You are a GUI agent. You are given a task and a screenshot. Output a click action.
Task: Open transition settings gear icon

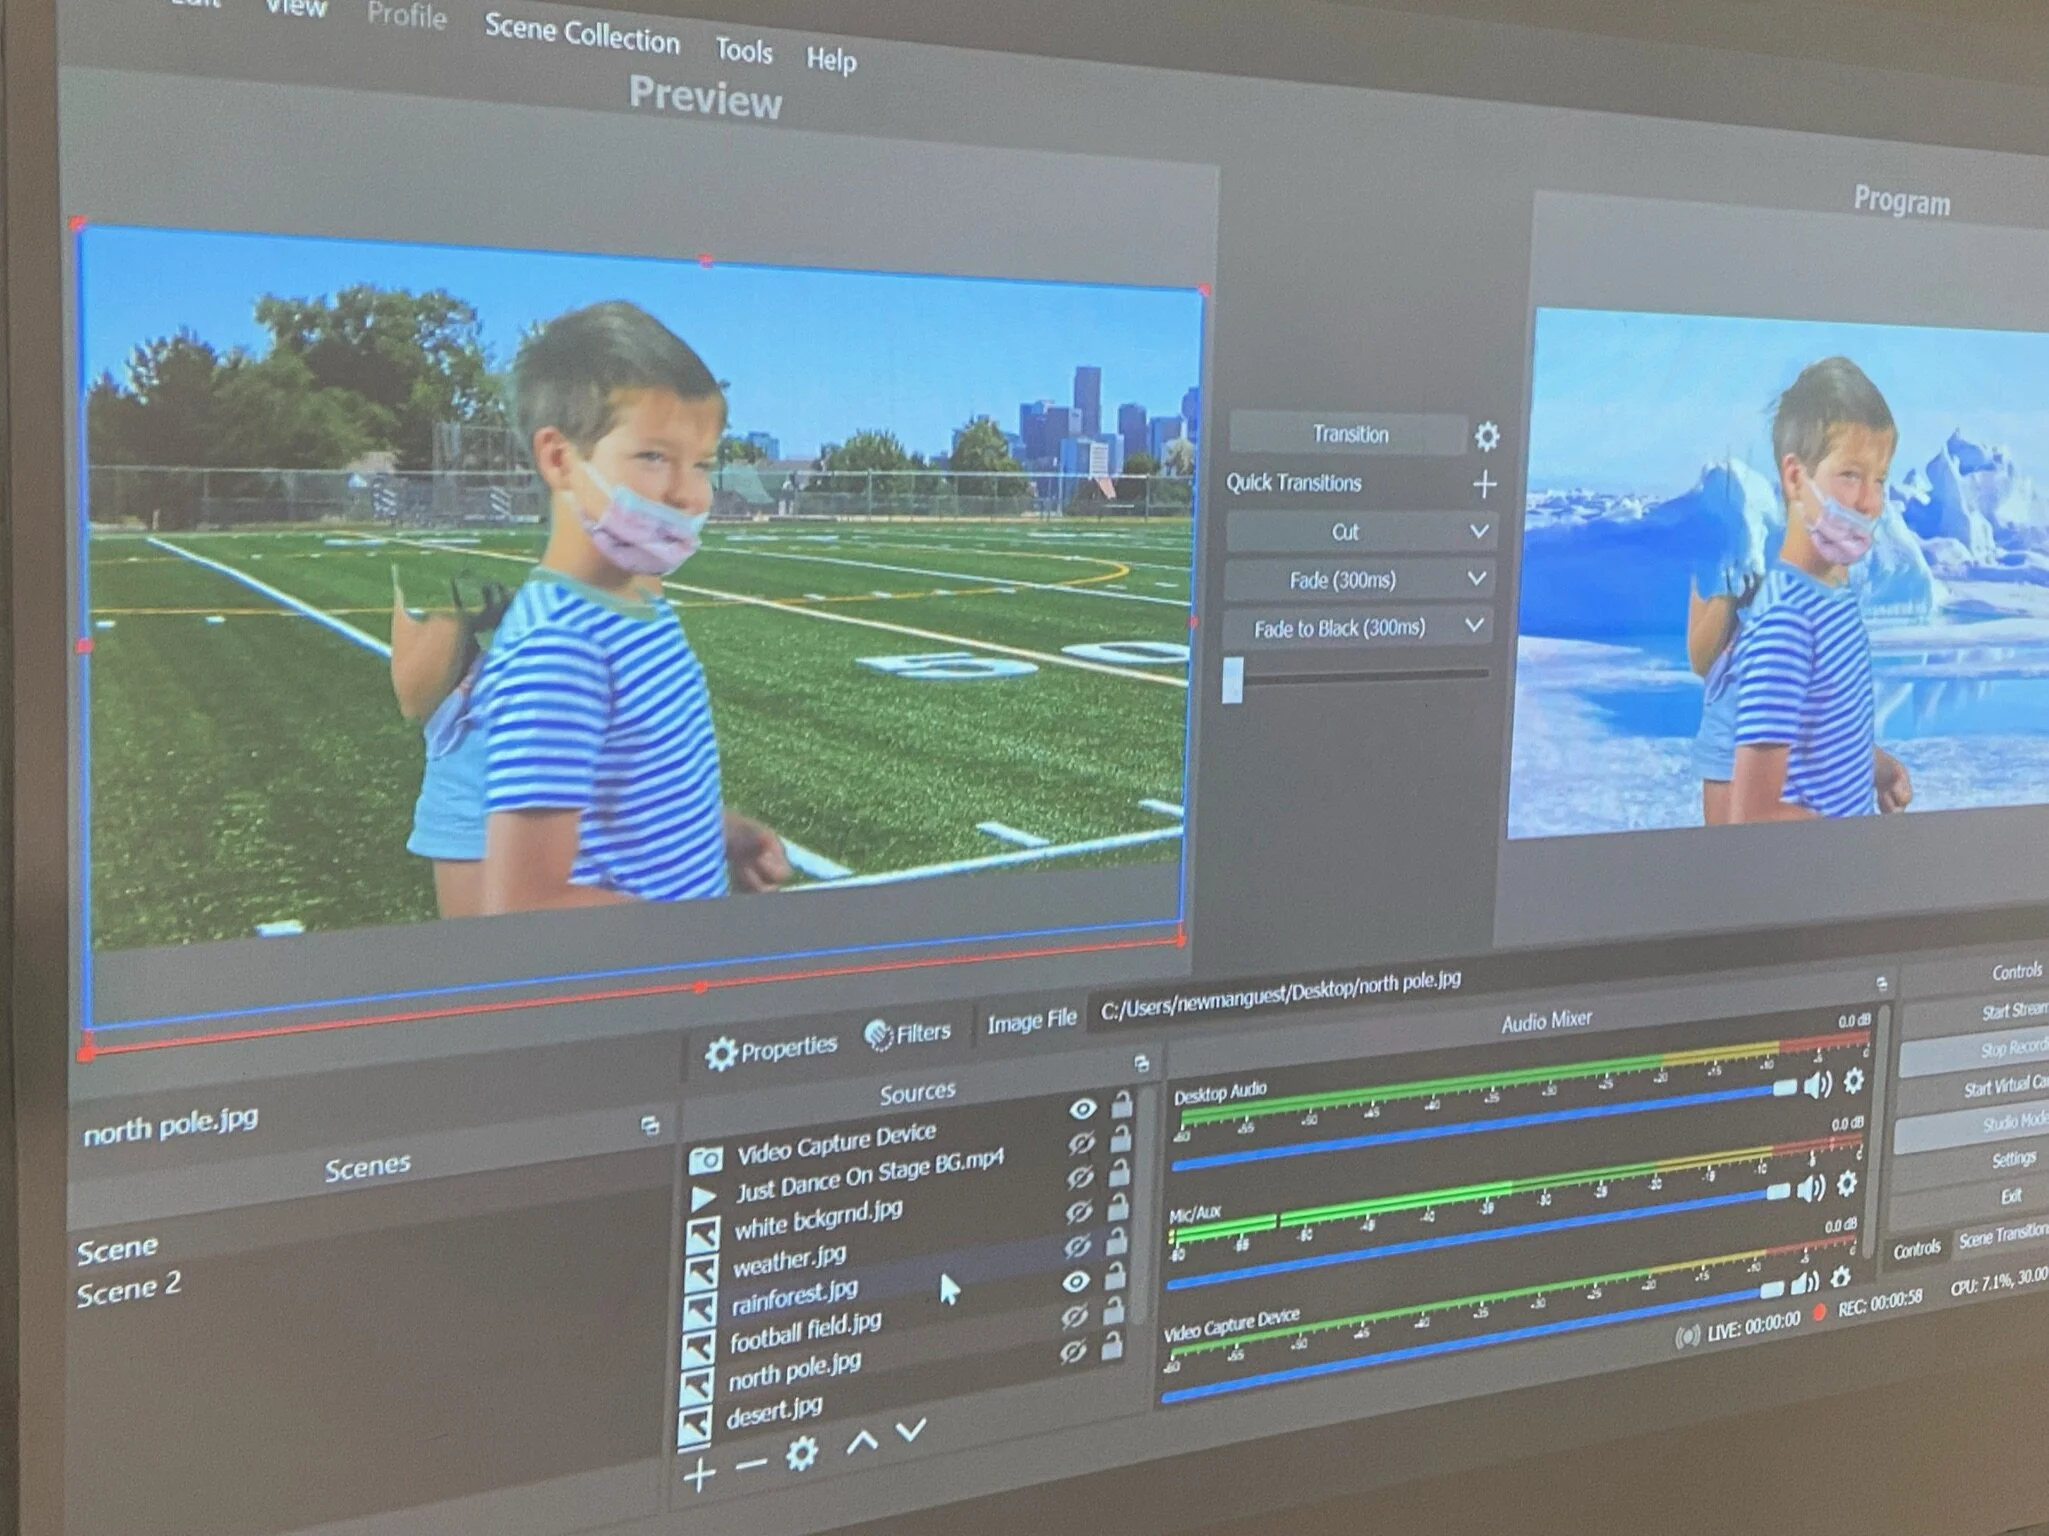(1486, 436)
